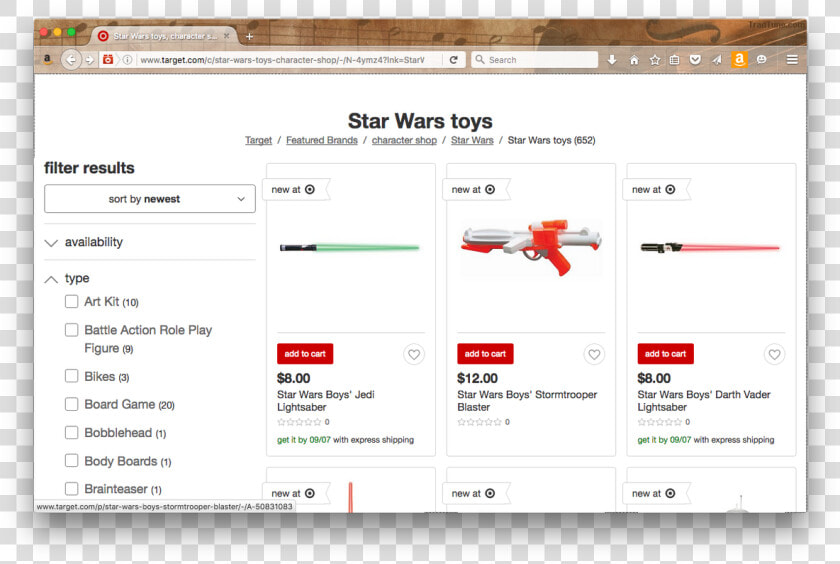Image resolution: width=840 pixels, height=564 pixels.
Task: Check the Battle Action Role Play Figure checkbox
Action: (71, 329)
